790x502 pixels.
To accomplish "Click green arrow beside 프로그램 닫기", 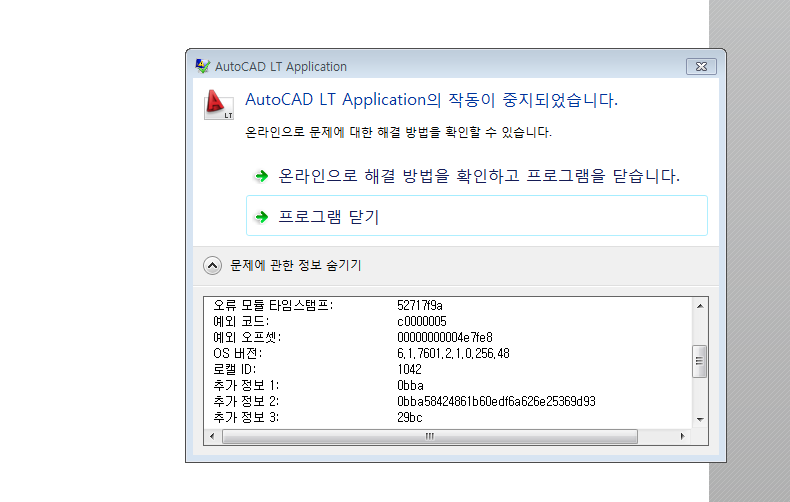I will click(x=262, y=216).
